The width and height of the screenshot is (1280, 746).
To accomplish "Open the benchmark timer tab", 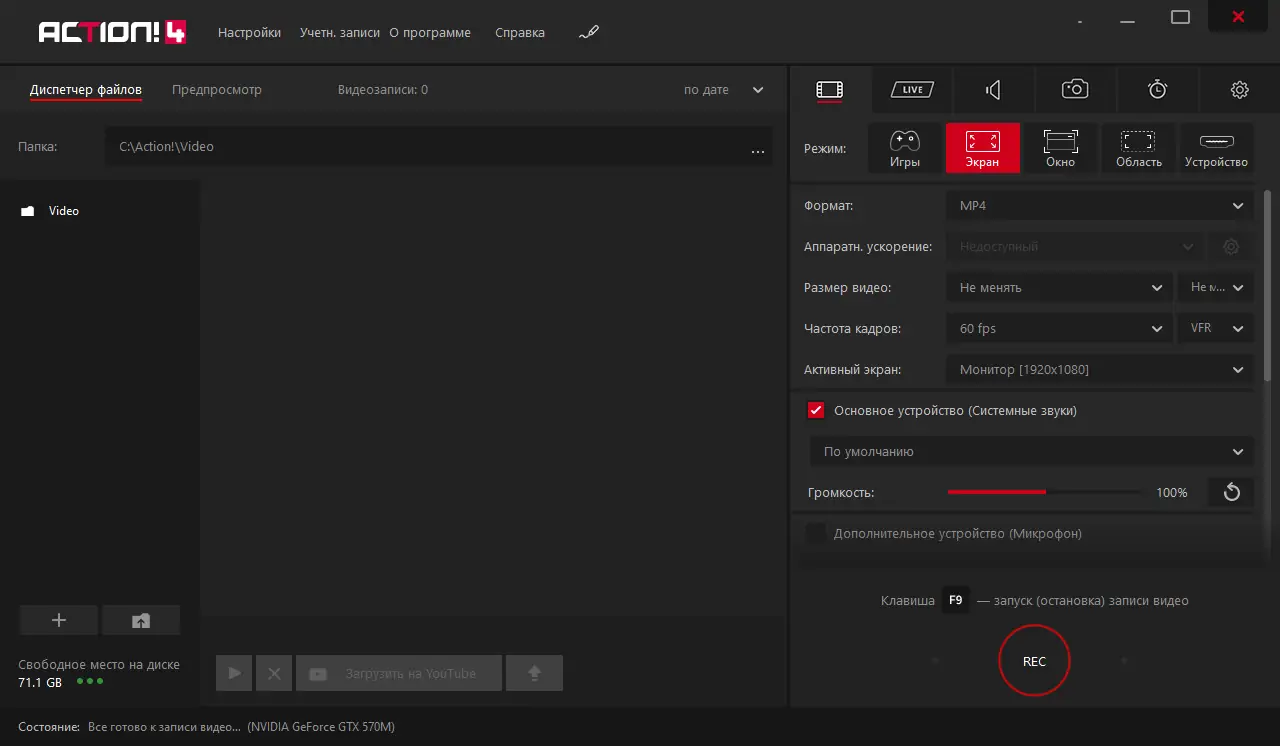I will tap(1157, 90).
